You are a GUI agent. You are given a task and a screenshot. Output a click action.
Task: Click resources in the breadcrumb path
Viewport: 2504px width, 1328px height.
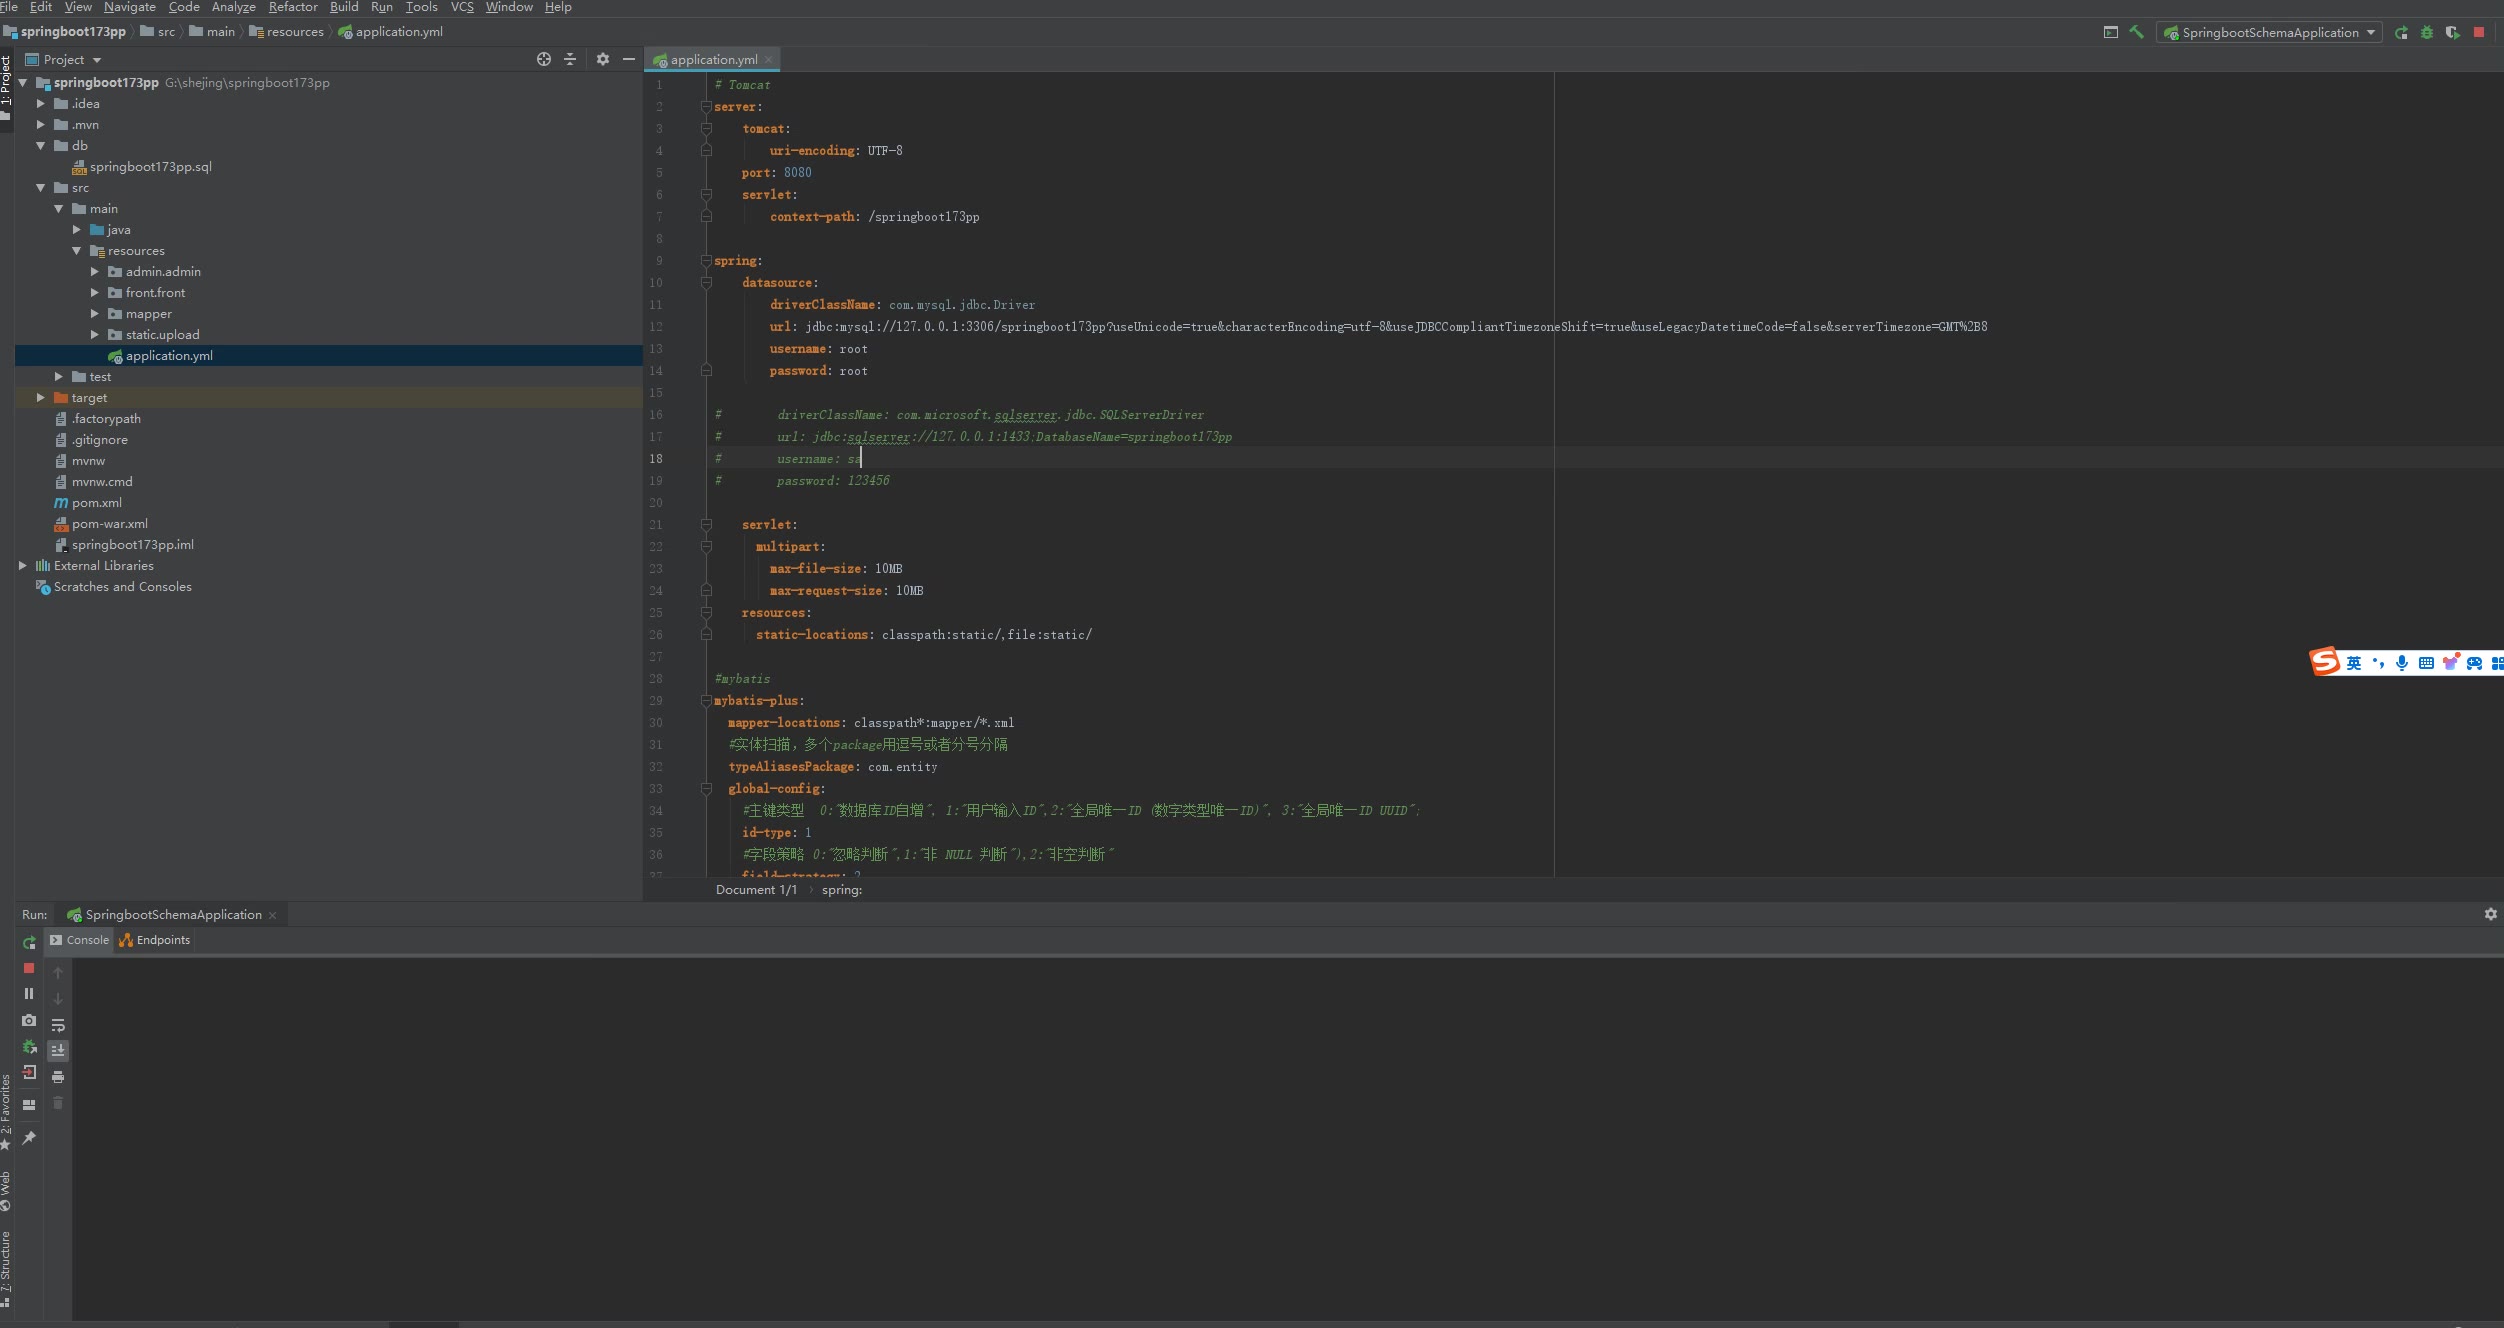coord(295,32)
